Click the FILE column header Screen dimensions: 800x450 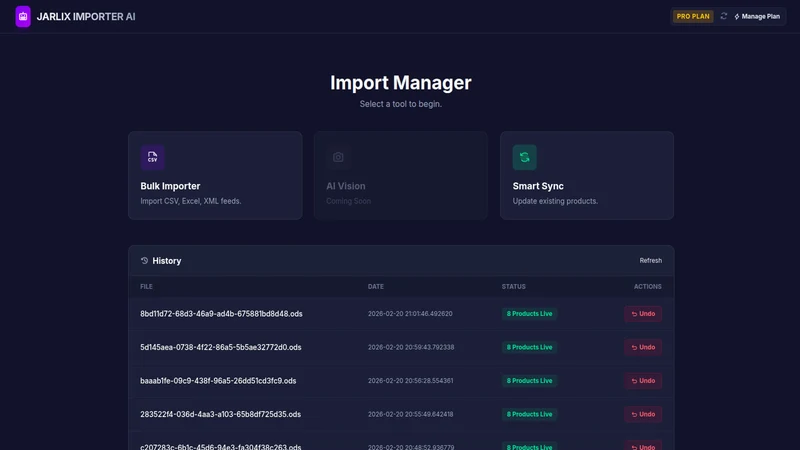click(146, 287)
